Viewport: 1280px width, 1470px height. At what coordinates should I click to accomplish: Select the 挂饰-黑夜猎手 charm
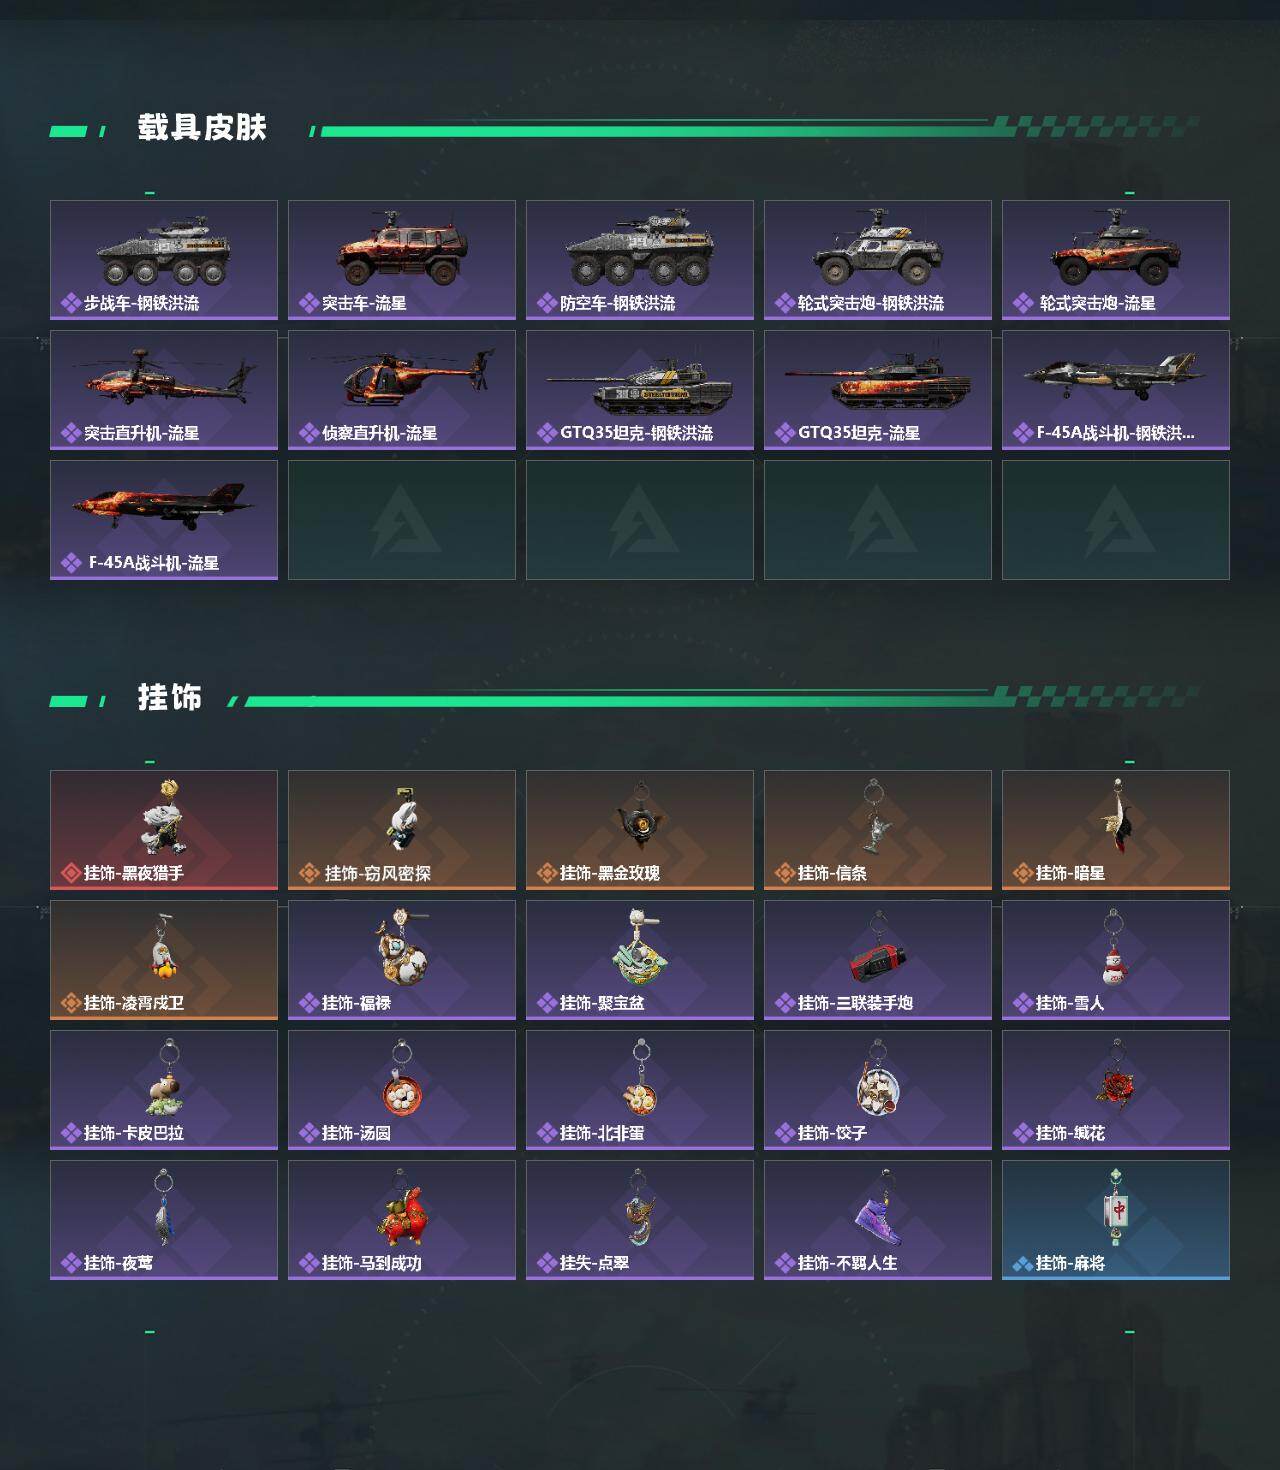click(164, 830)
